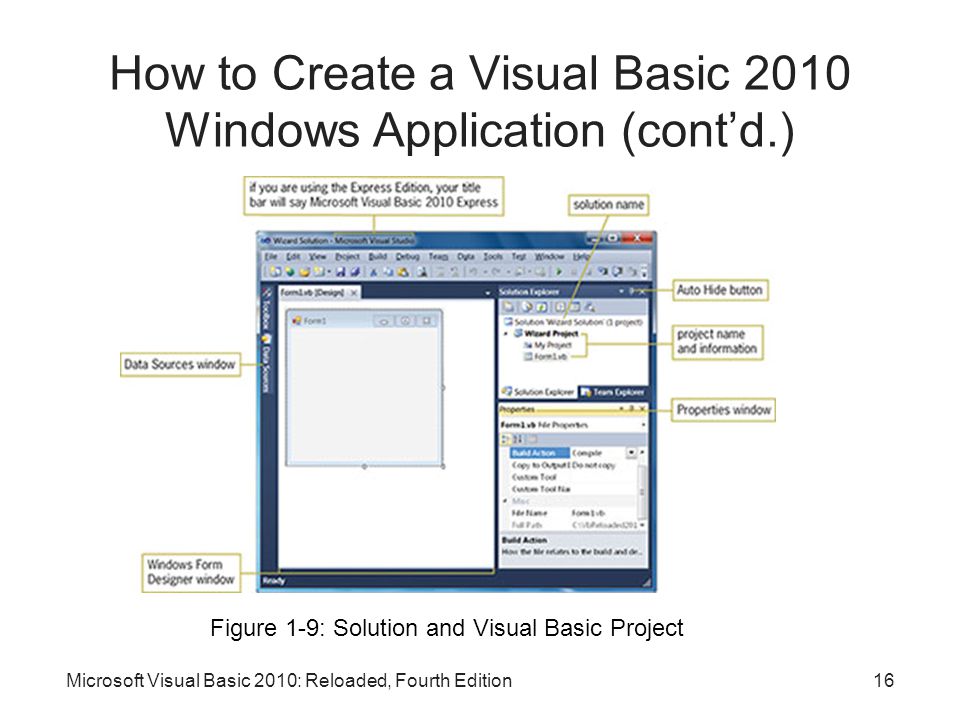960x720 pixels.
Task: Click the Properties window Auto Hide pushpin
Action: click(x=632, y=408)
